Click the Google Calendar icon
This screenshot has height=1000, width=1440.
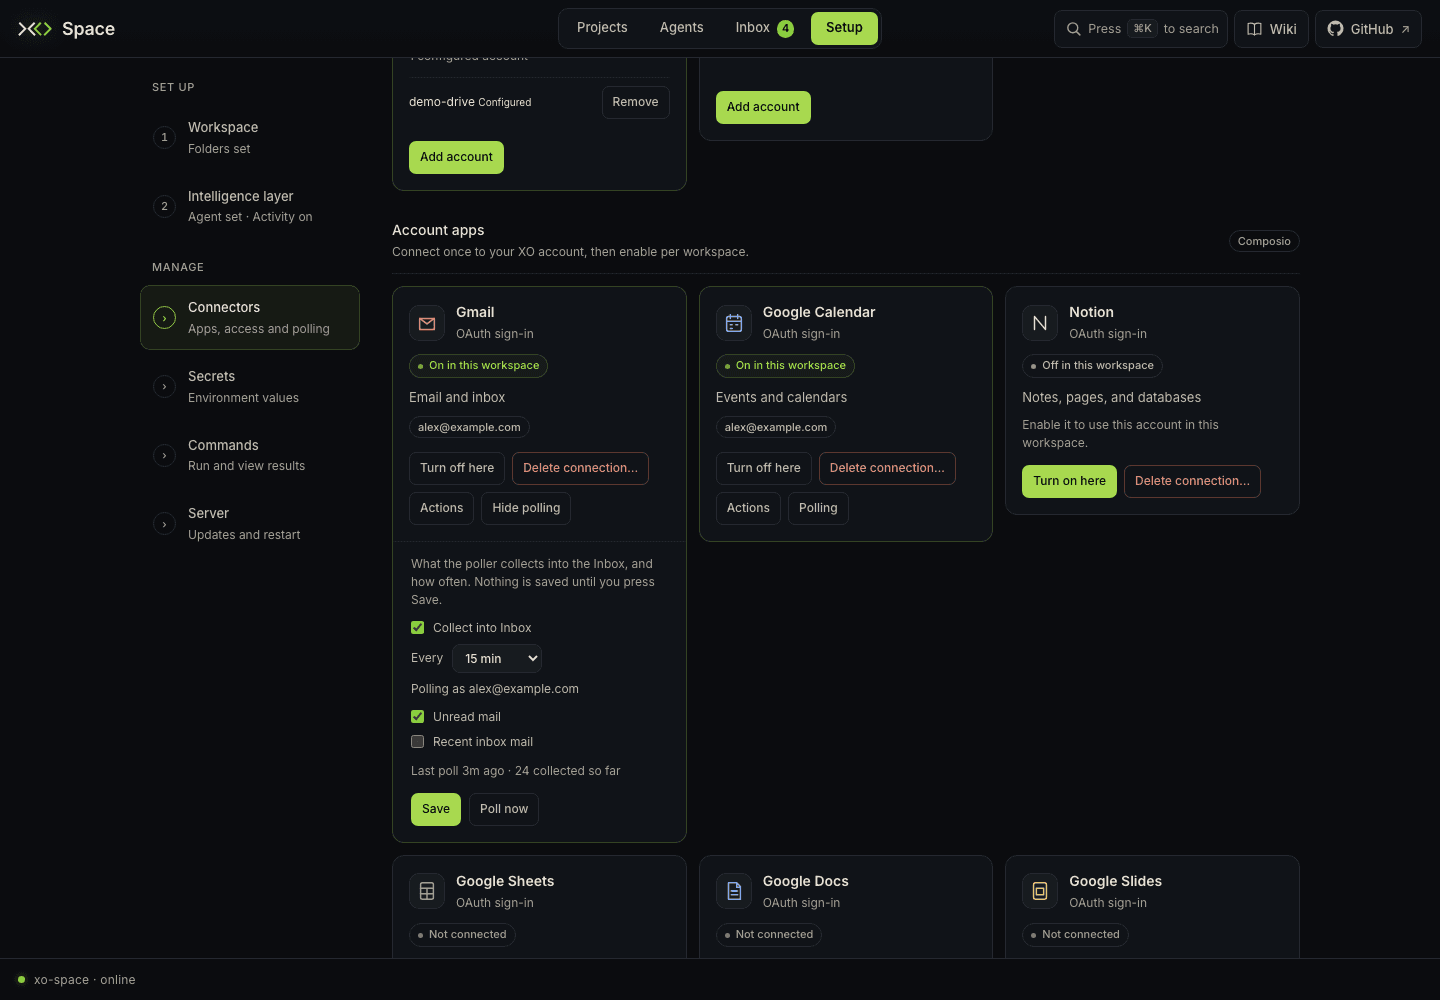pos(734,323)
